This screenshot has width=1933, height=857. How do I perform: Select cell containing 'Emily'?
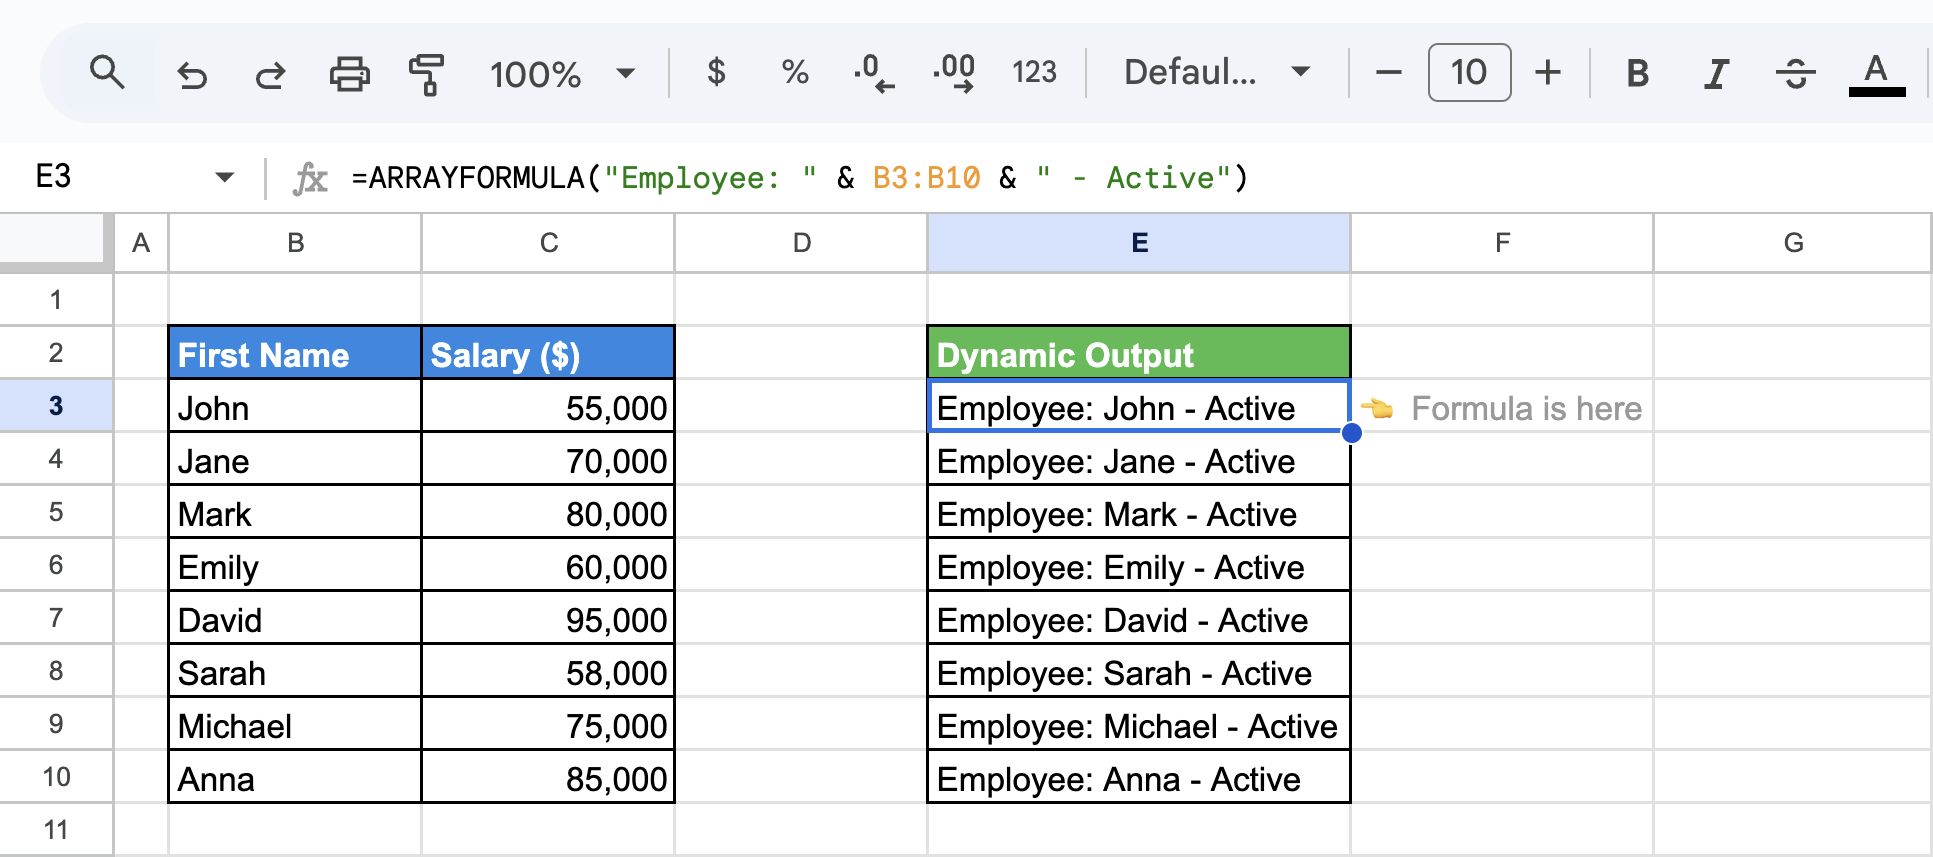pyautogui.click(x=295, y=565)
